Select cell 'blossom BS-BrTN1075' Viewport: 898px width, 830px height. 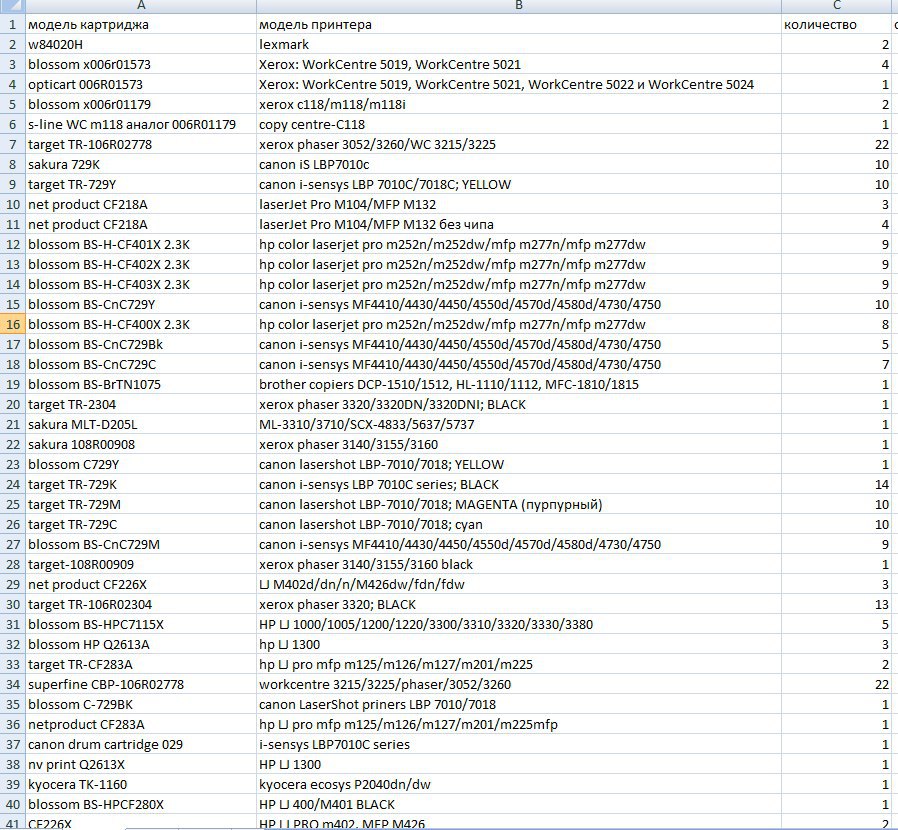coord(141,385)
